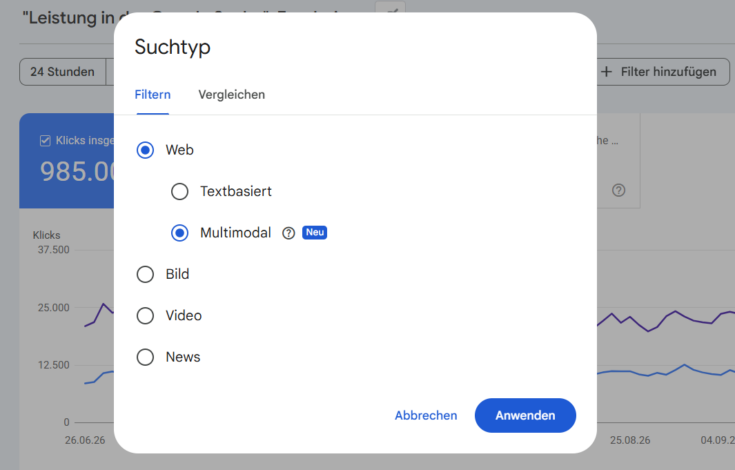Cancel the dialog with Abbrechen
Image resolution: width=735 pixels, height=470 pixels.
pyautogui.click(x=426, y=416)
